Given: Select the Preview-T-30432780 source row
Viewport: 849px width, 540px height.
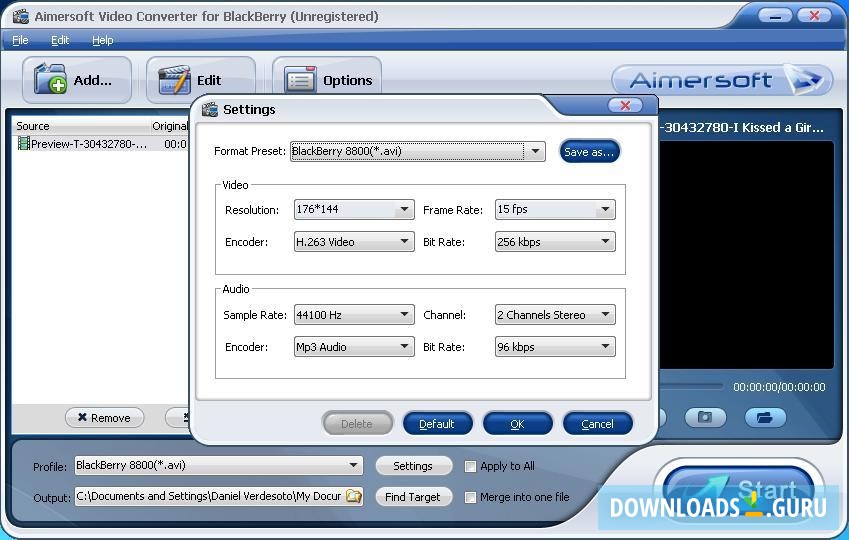Looking at the screenshot, I should [101, 144].
